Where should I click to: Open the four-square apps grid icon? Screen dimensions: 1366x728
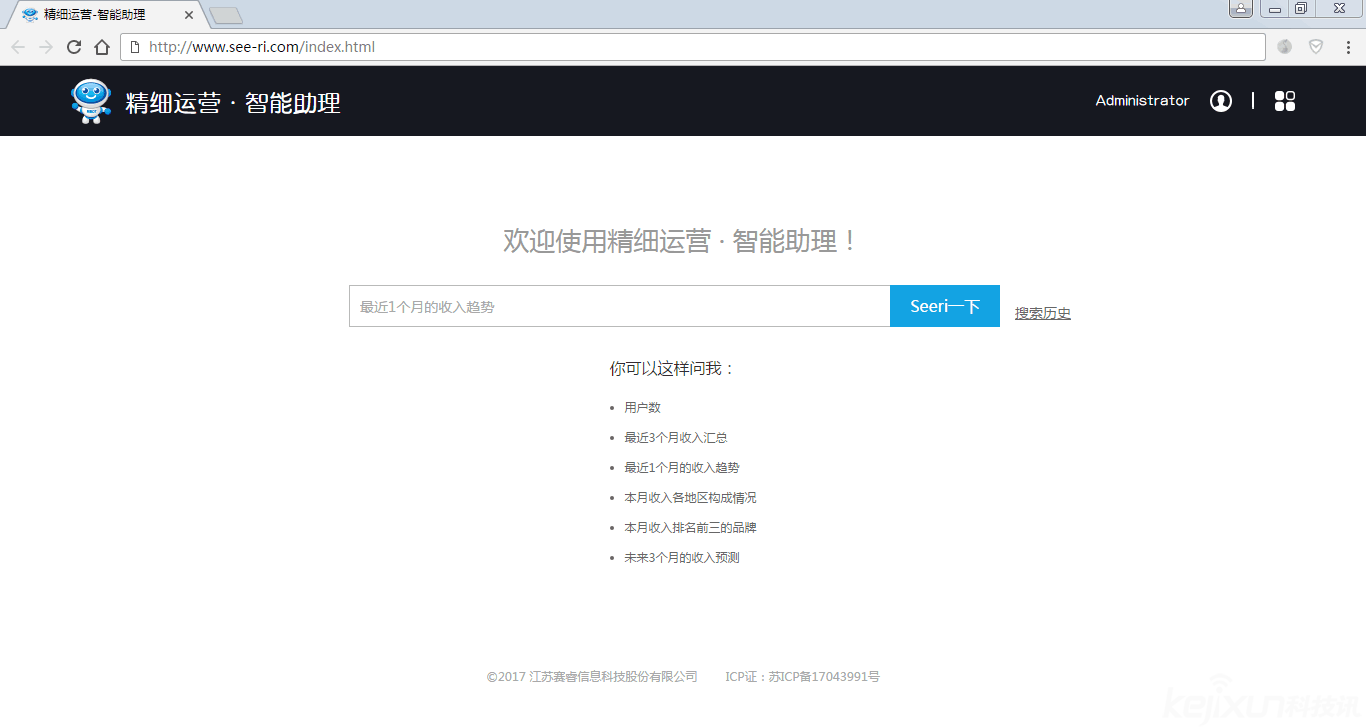coord(1285,101)
